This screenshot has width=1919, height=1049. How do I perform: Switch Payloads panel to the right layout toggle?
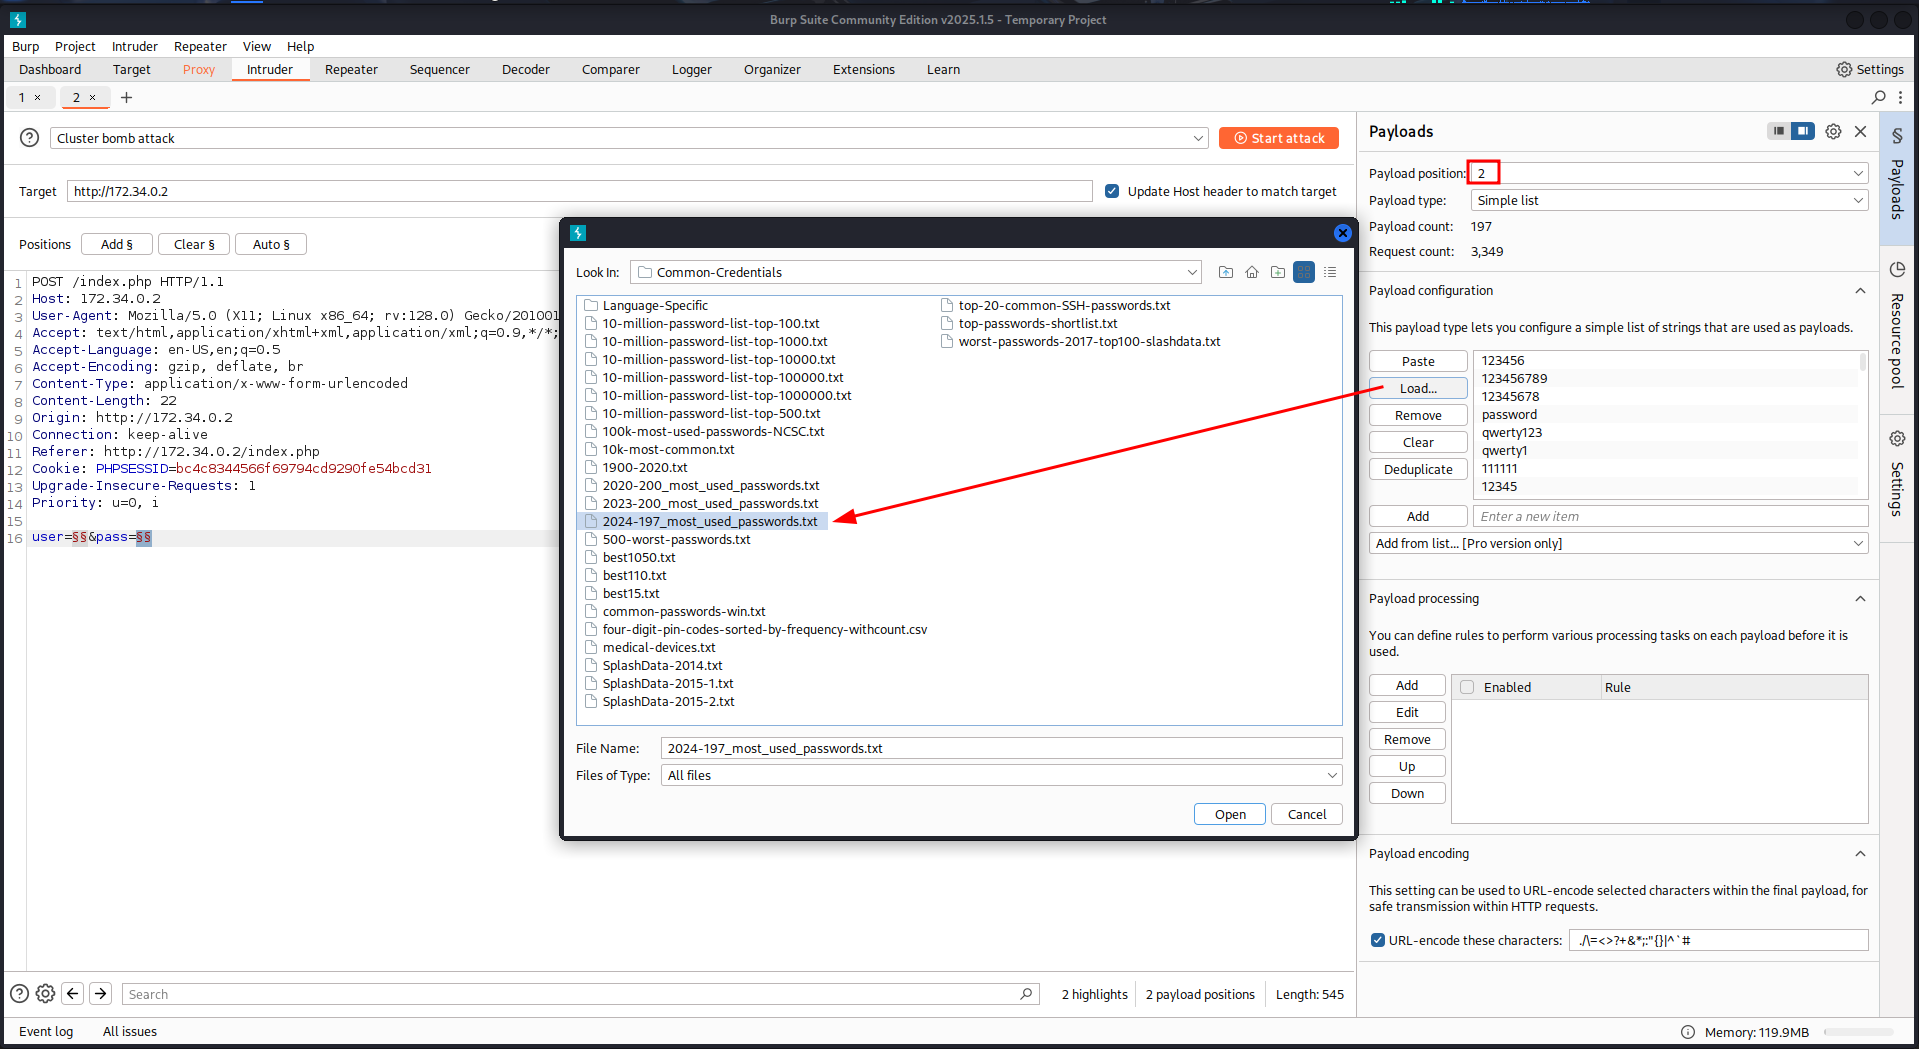(1803, 131)
